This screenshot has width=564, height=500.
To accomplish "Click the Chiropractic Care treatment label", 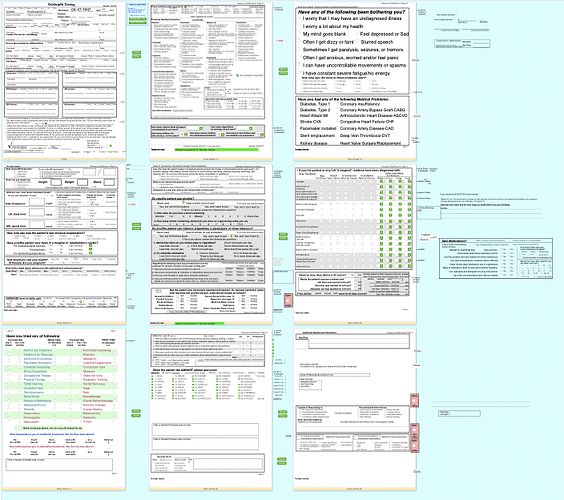I will 94,367.
